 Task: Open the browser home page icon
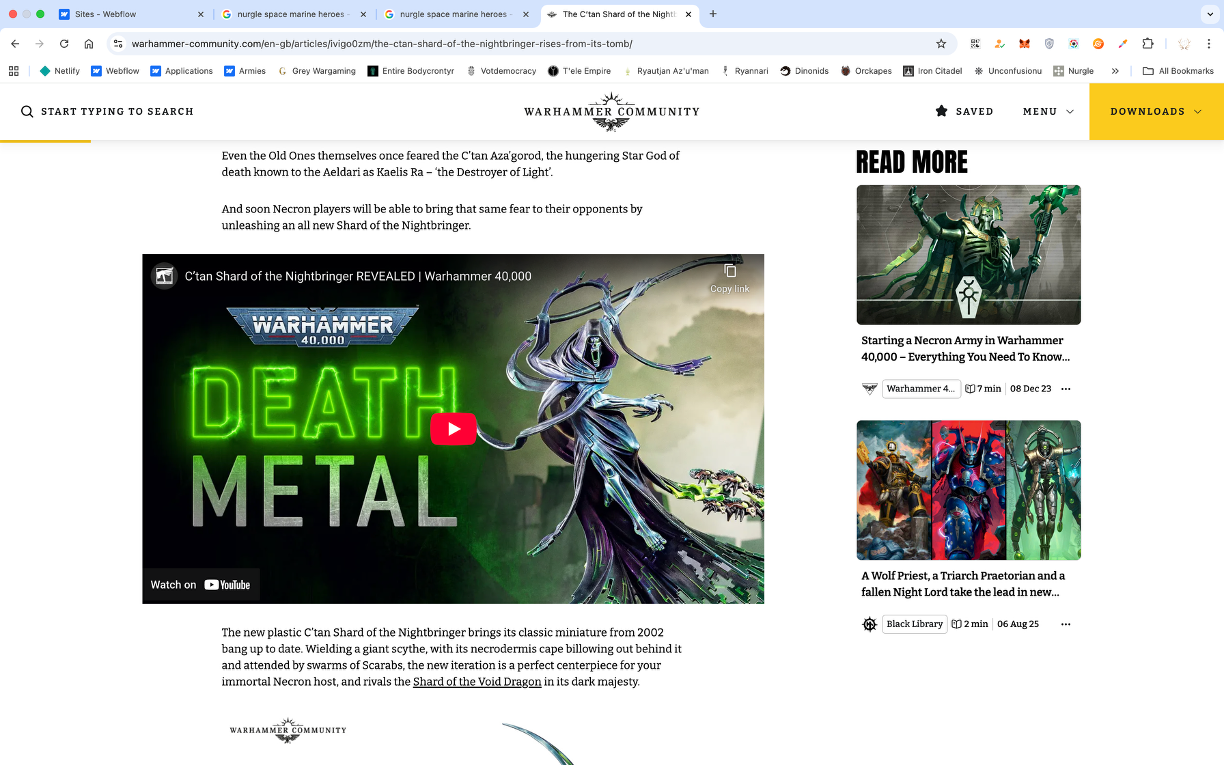click(89, 44)
